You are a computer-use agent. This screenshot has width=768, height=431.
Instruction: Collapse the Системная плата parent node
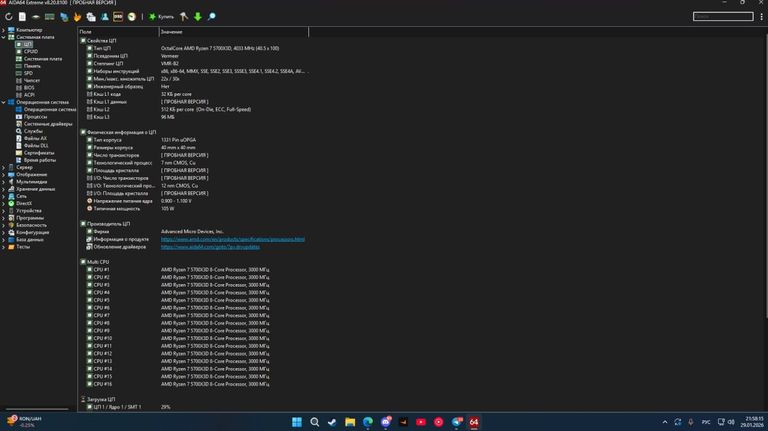[x=4, y=37]
